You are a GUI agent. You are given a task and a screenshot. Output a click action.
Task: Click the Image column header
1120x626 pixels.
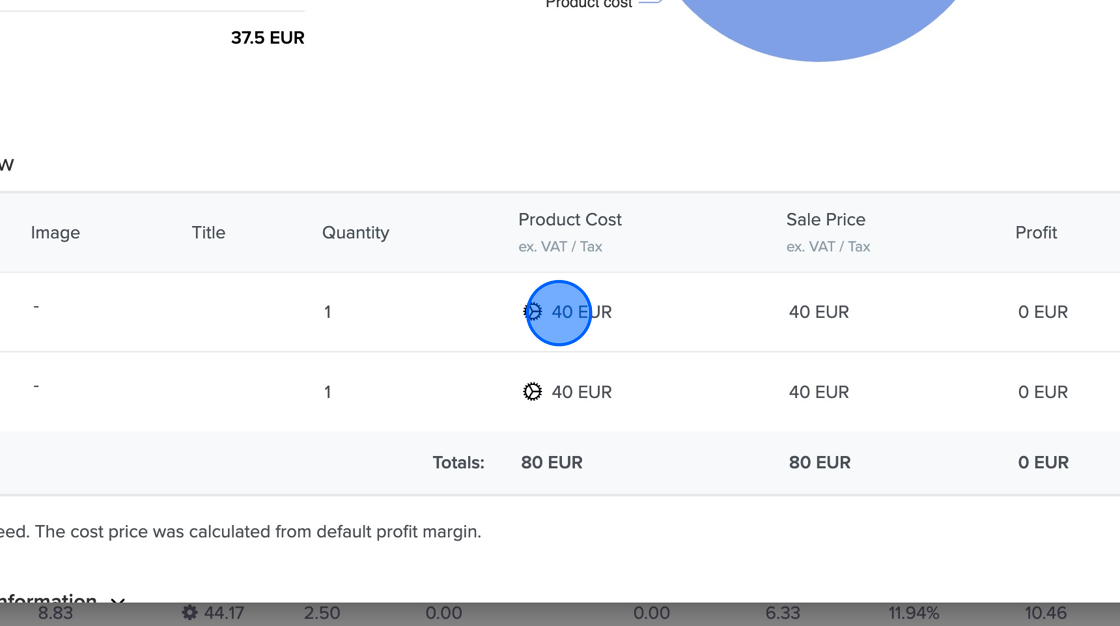(55, 232)
